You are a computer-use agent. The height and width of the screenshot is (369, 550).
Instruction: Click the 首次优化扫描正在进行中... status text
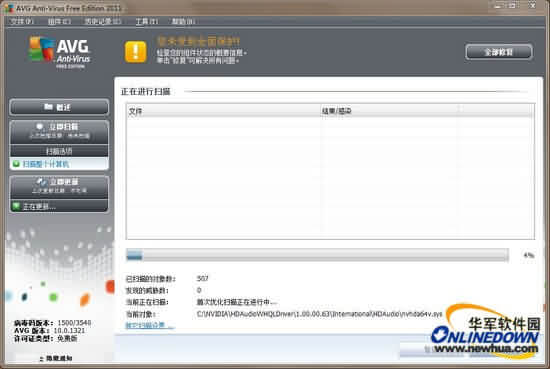pos(236,302)
